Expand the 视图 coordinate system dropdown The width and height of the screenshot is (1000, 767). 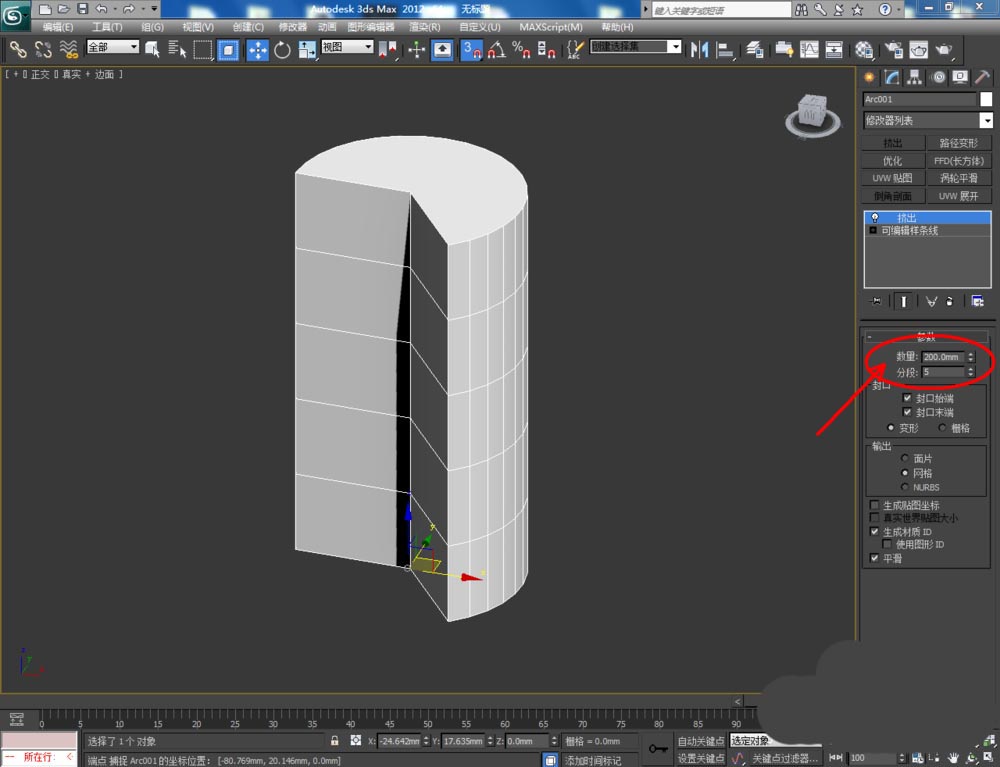(347, 47)
